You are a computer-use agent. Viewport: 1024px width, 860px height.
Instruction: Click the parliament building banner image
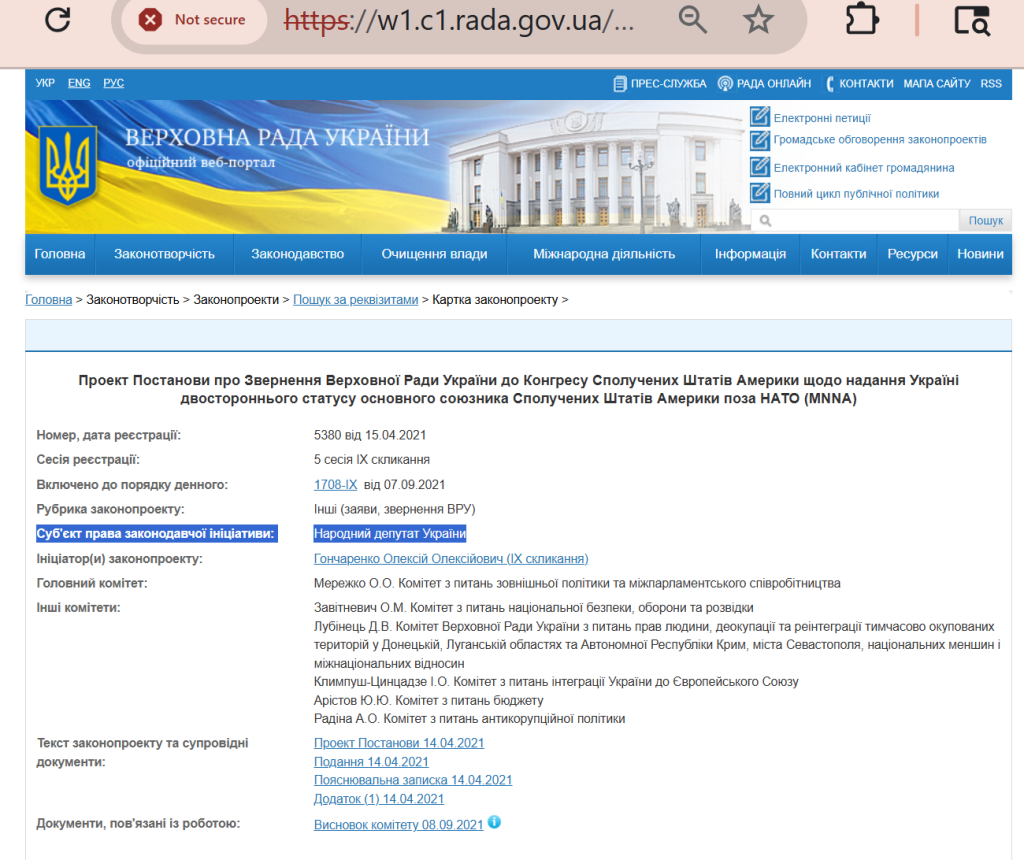coord(594,170)
